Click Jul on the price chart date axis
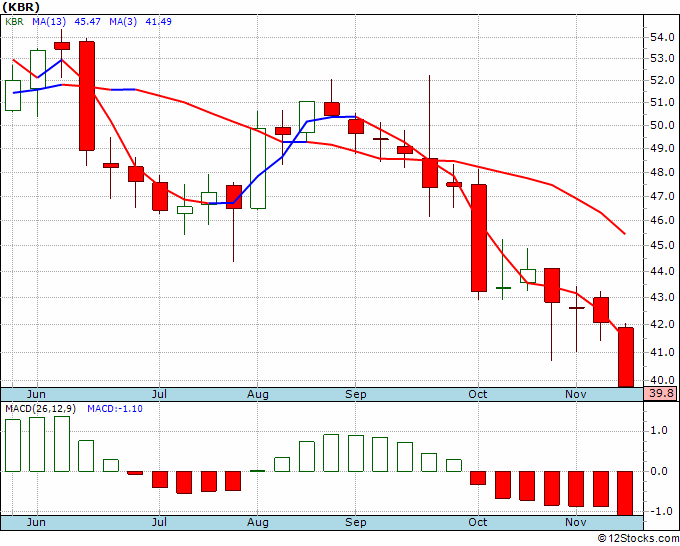 (160, 394)
